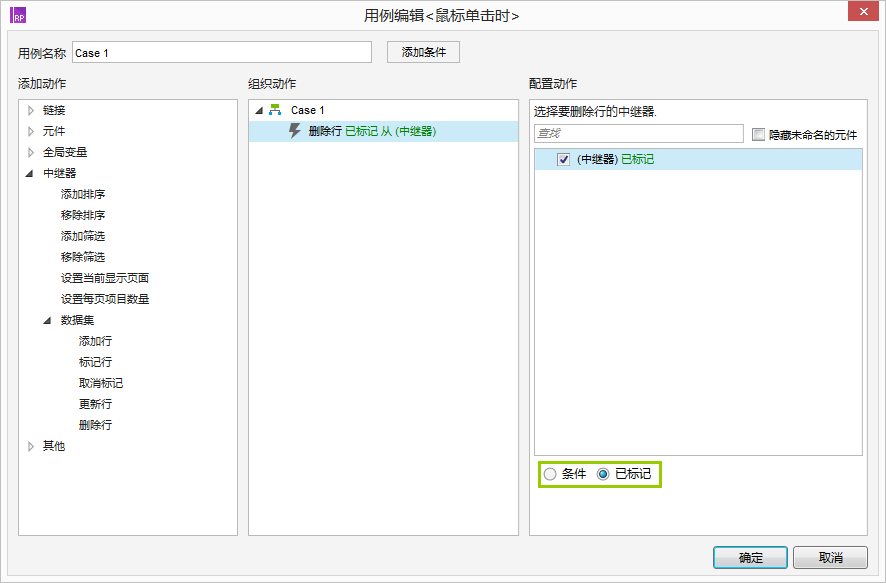
Task: Select 设置当前显示页面 action
Action: (105, 278)
